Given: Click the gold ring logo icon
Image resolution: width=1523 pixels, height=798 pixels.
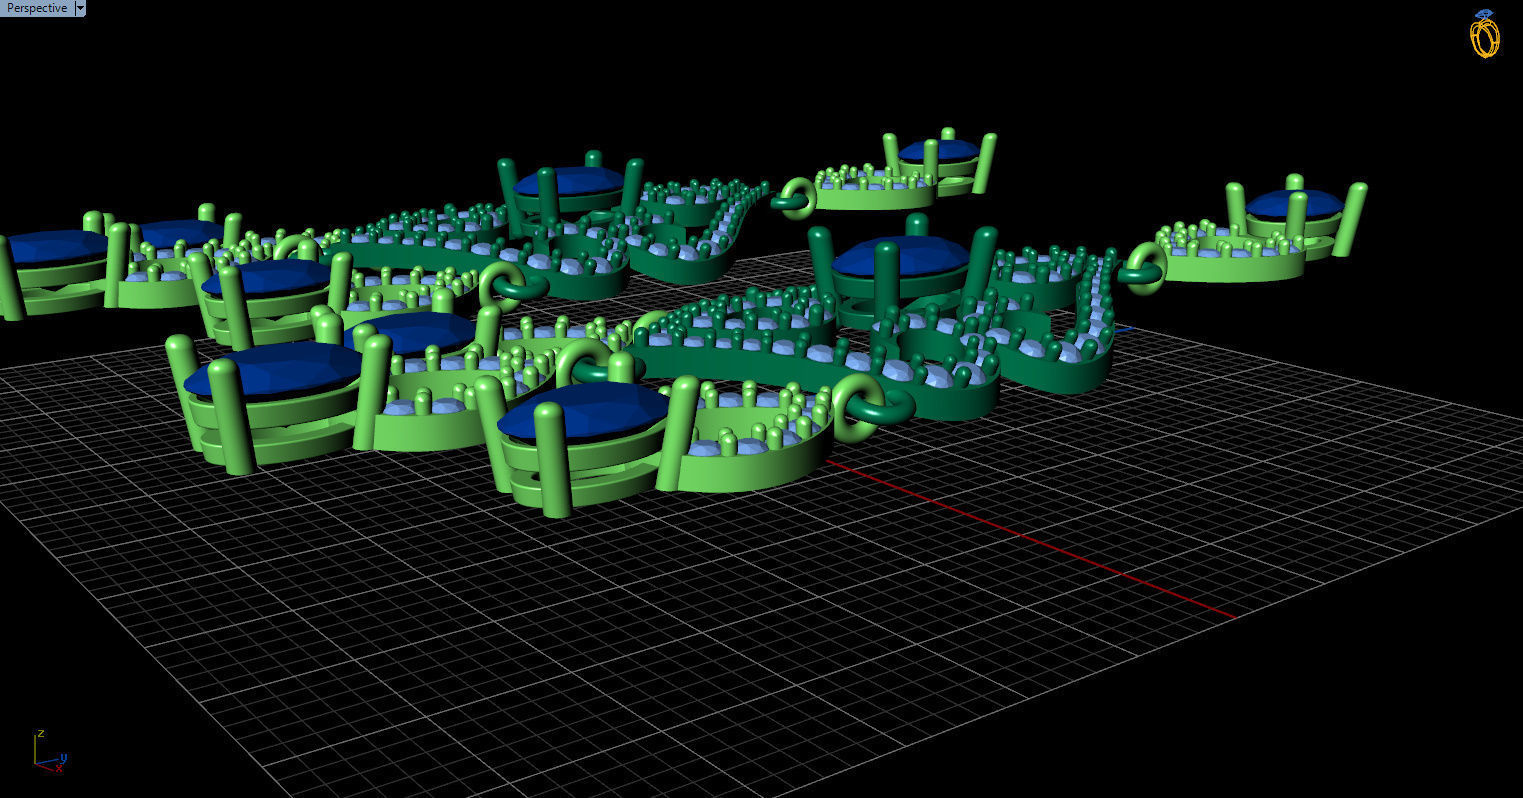Looking at the screenshot, I should point(1485,34).
